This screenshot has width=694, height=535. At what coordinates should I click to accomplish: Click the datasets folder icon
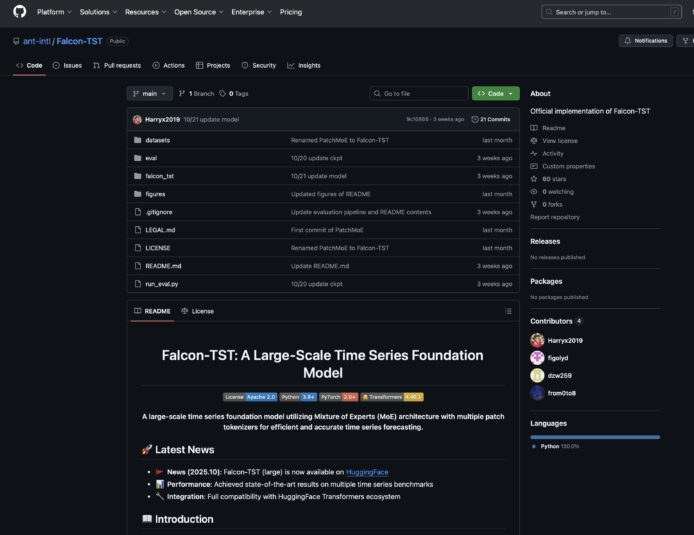pyautogui.click(x=138, y=140)
